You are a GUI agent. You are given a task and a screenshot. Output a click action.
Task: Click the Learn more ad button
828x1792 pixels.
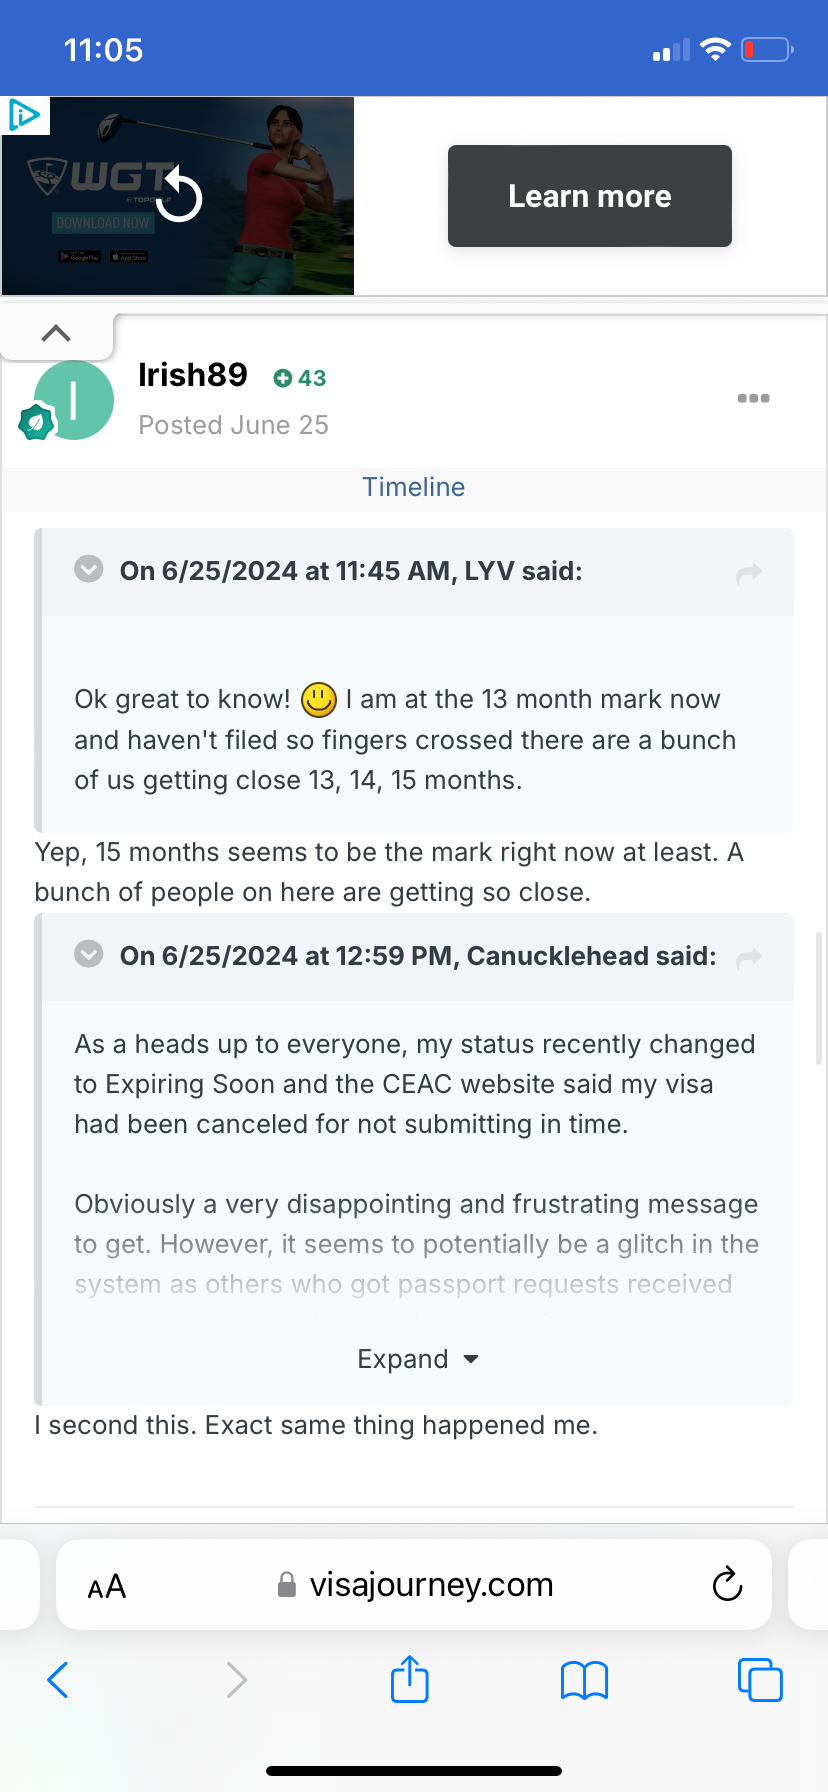coord(590,196)
